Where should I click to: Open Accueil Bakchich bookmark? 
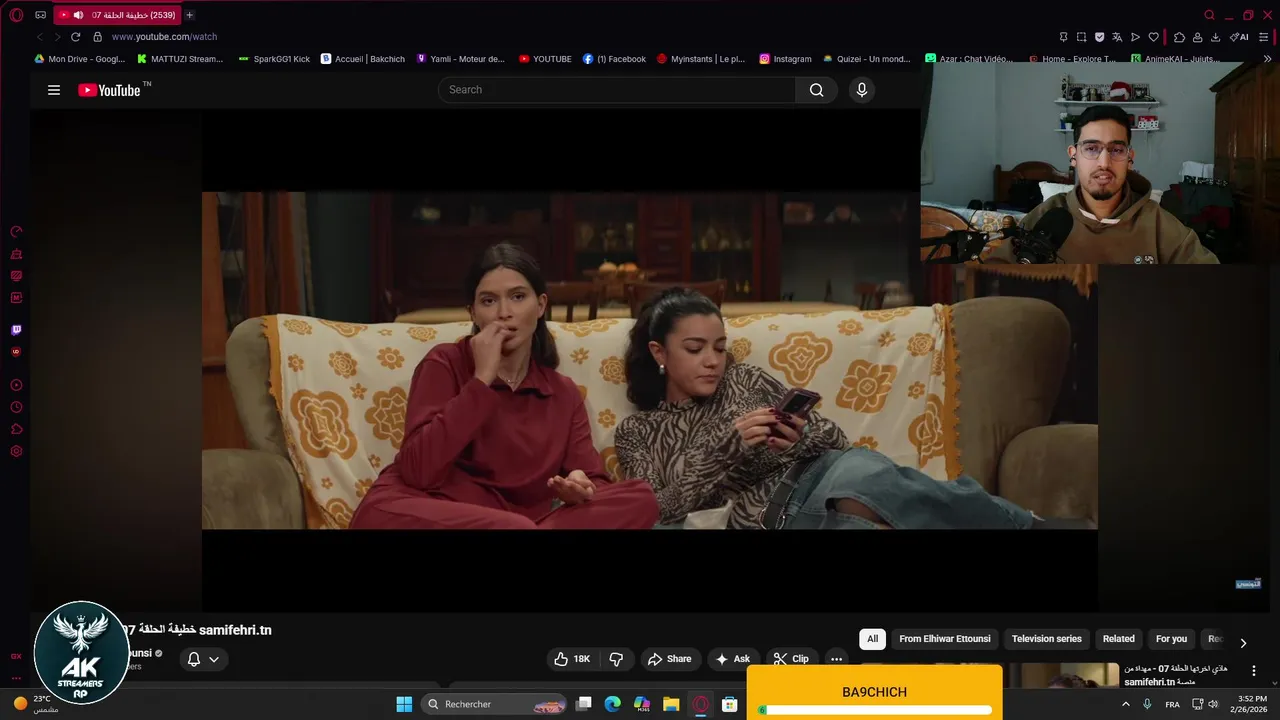[363, 59]
